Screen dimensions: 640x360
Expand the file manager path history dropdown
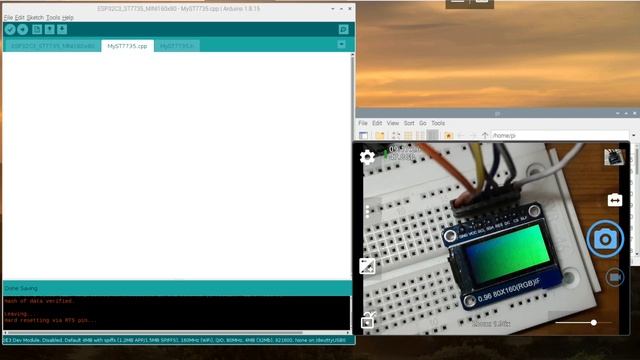pos(633,135)
